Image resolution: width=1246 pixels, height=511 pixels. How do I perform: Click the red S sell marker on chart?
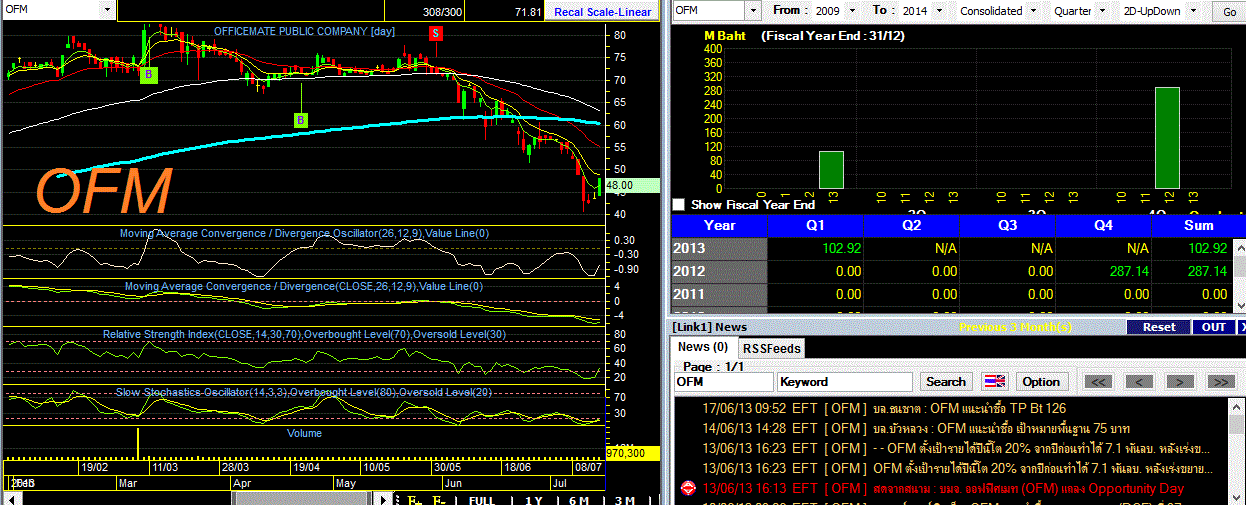[x=436, y=33]
